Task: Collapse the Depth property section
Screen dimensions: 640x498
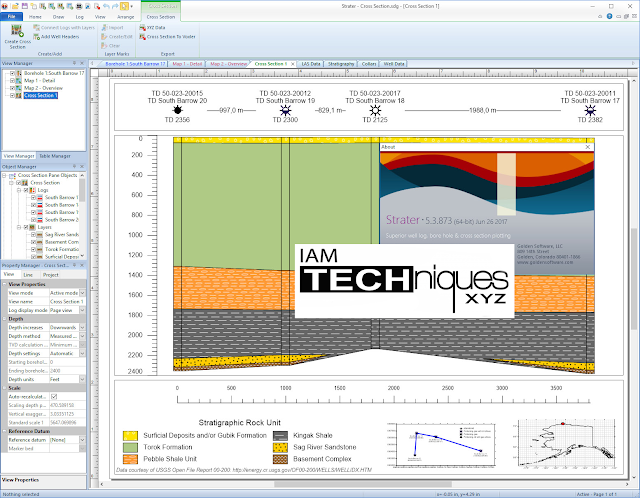Action: (4, 319)
